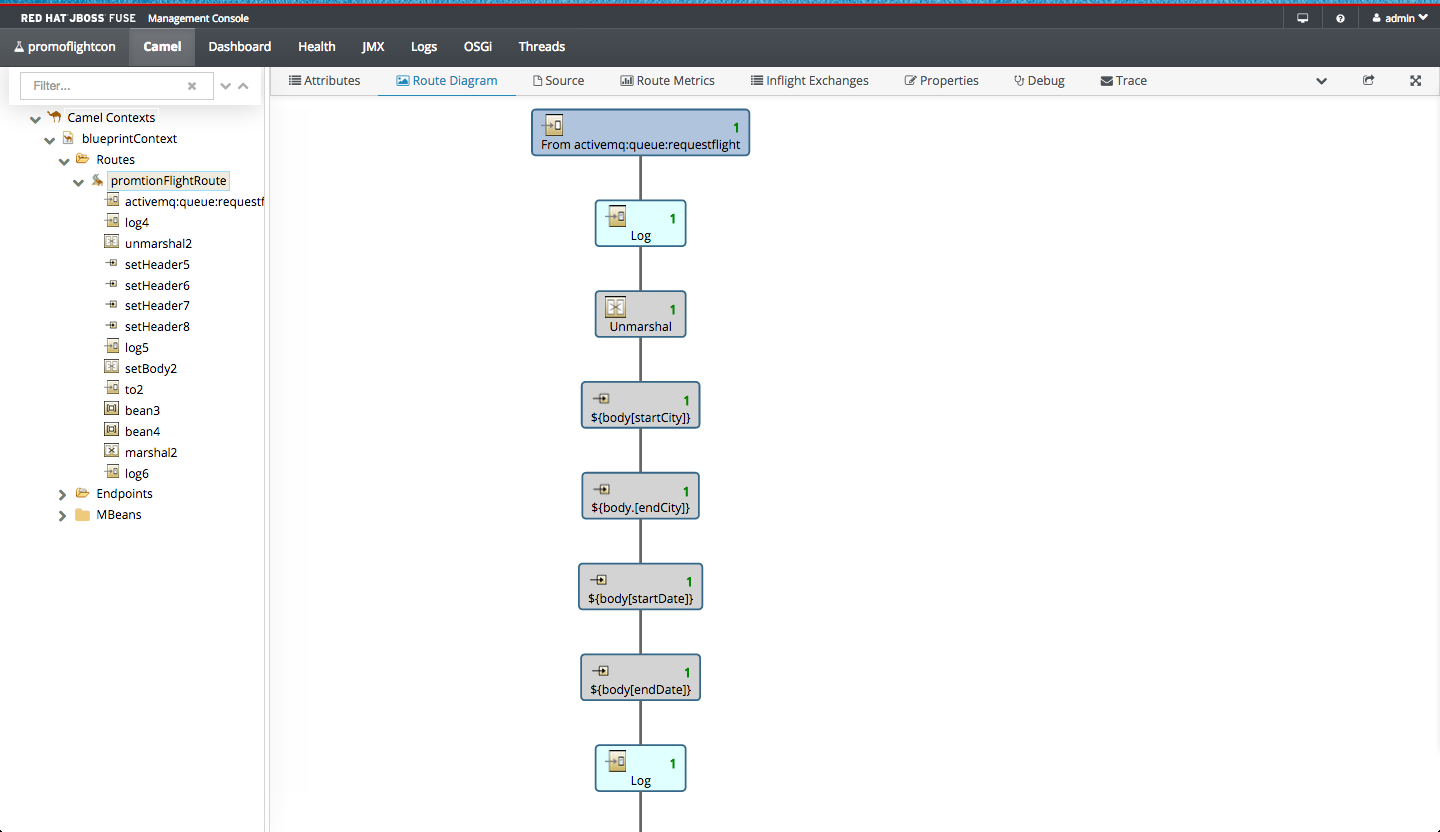Select the ${body.[endCity]} diagram node
This screenshot has height=832, width=1440.
tap(640, 496)
